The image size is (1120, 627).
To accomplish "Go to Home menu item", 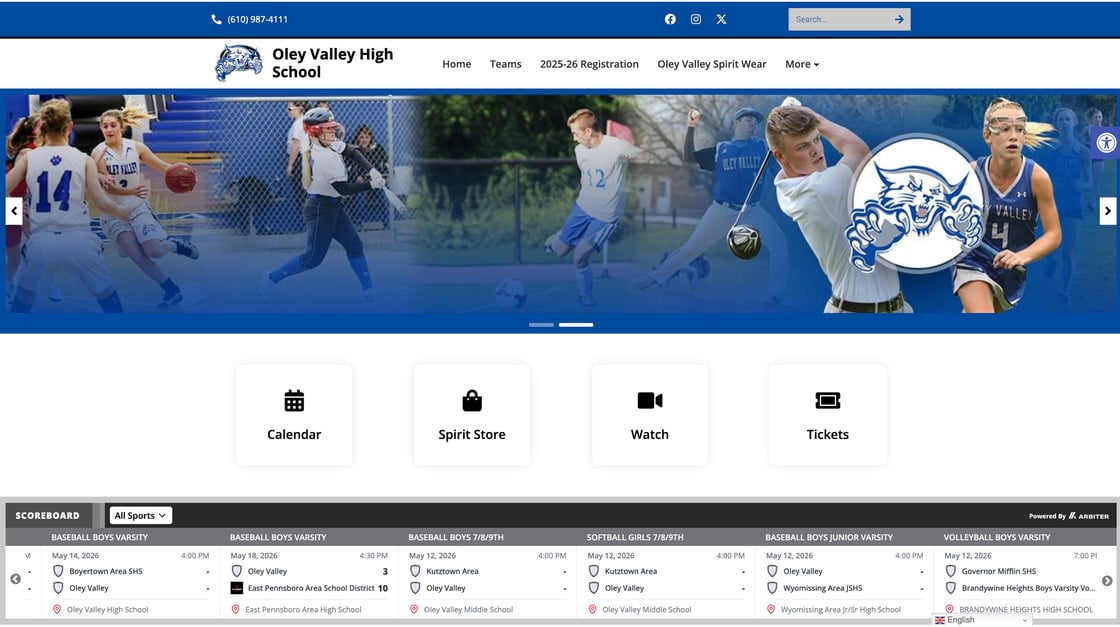I will pos(456,64).
